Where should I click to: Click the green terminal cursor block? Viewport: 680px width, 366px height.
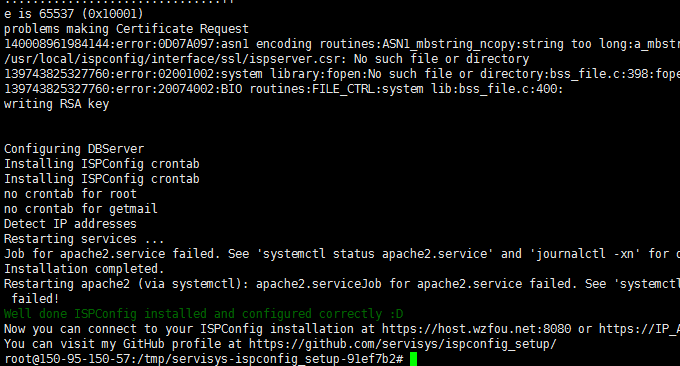click(x=413, y=359)
